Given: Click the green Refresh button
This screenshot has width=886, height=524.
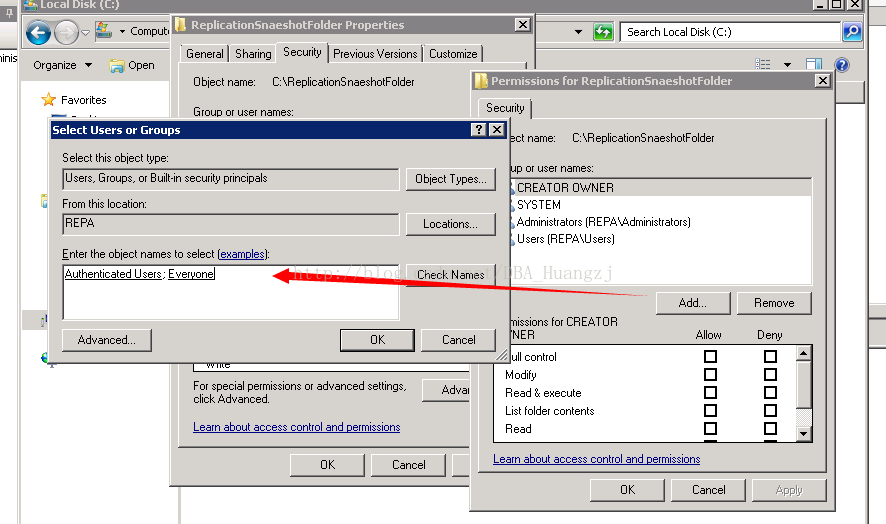Looking at the screenshot, I should point(603,32).
